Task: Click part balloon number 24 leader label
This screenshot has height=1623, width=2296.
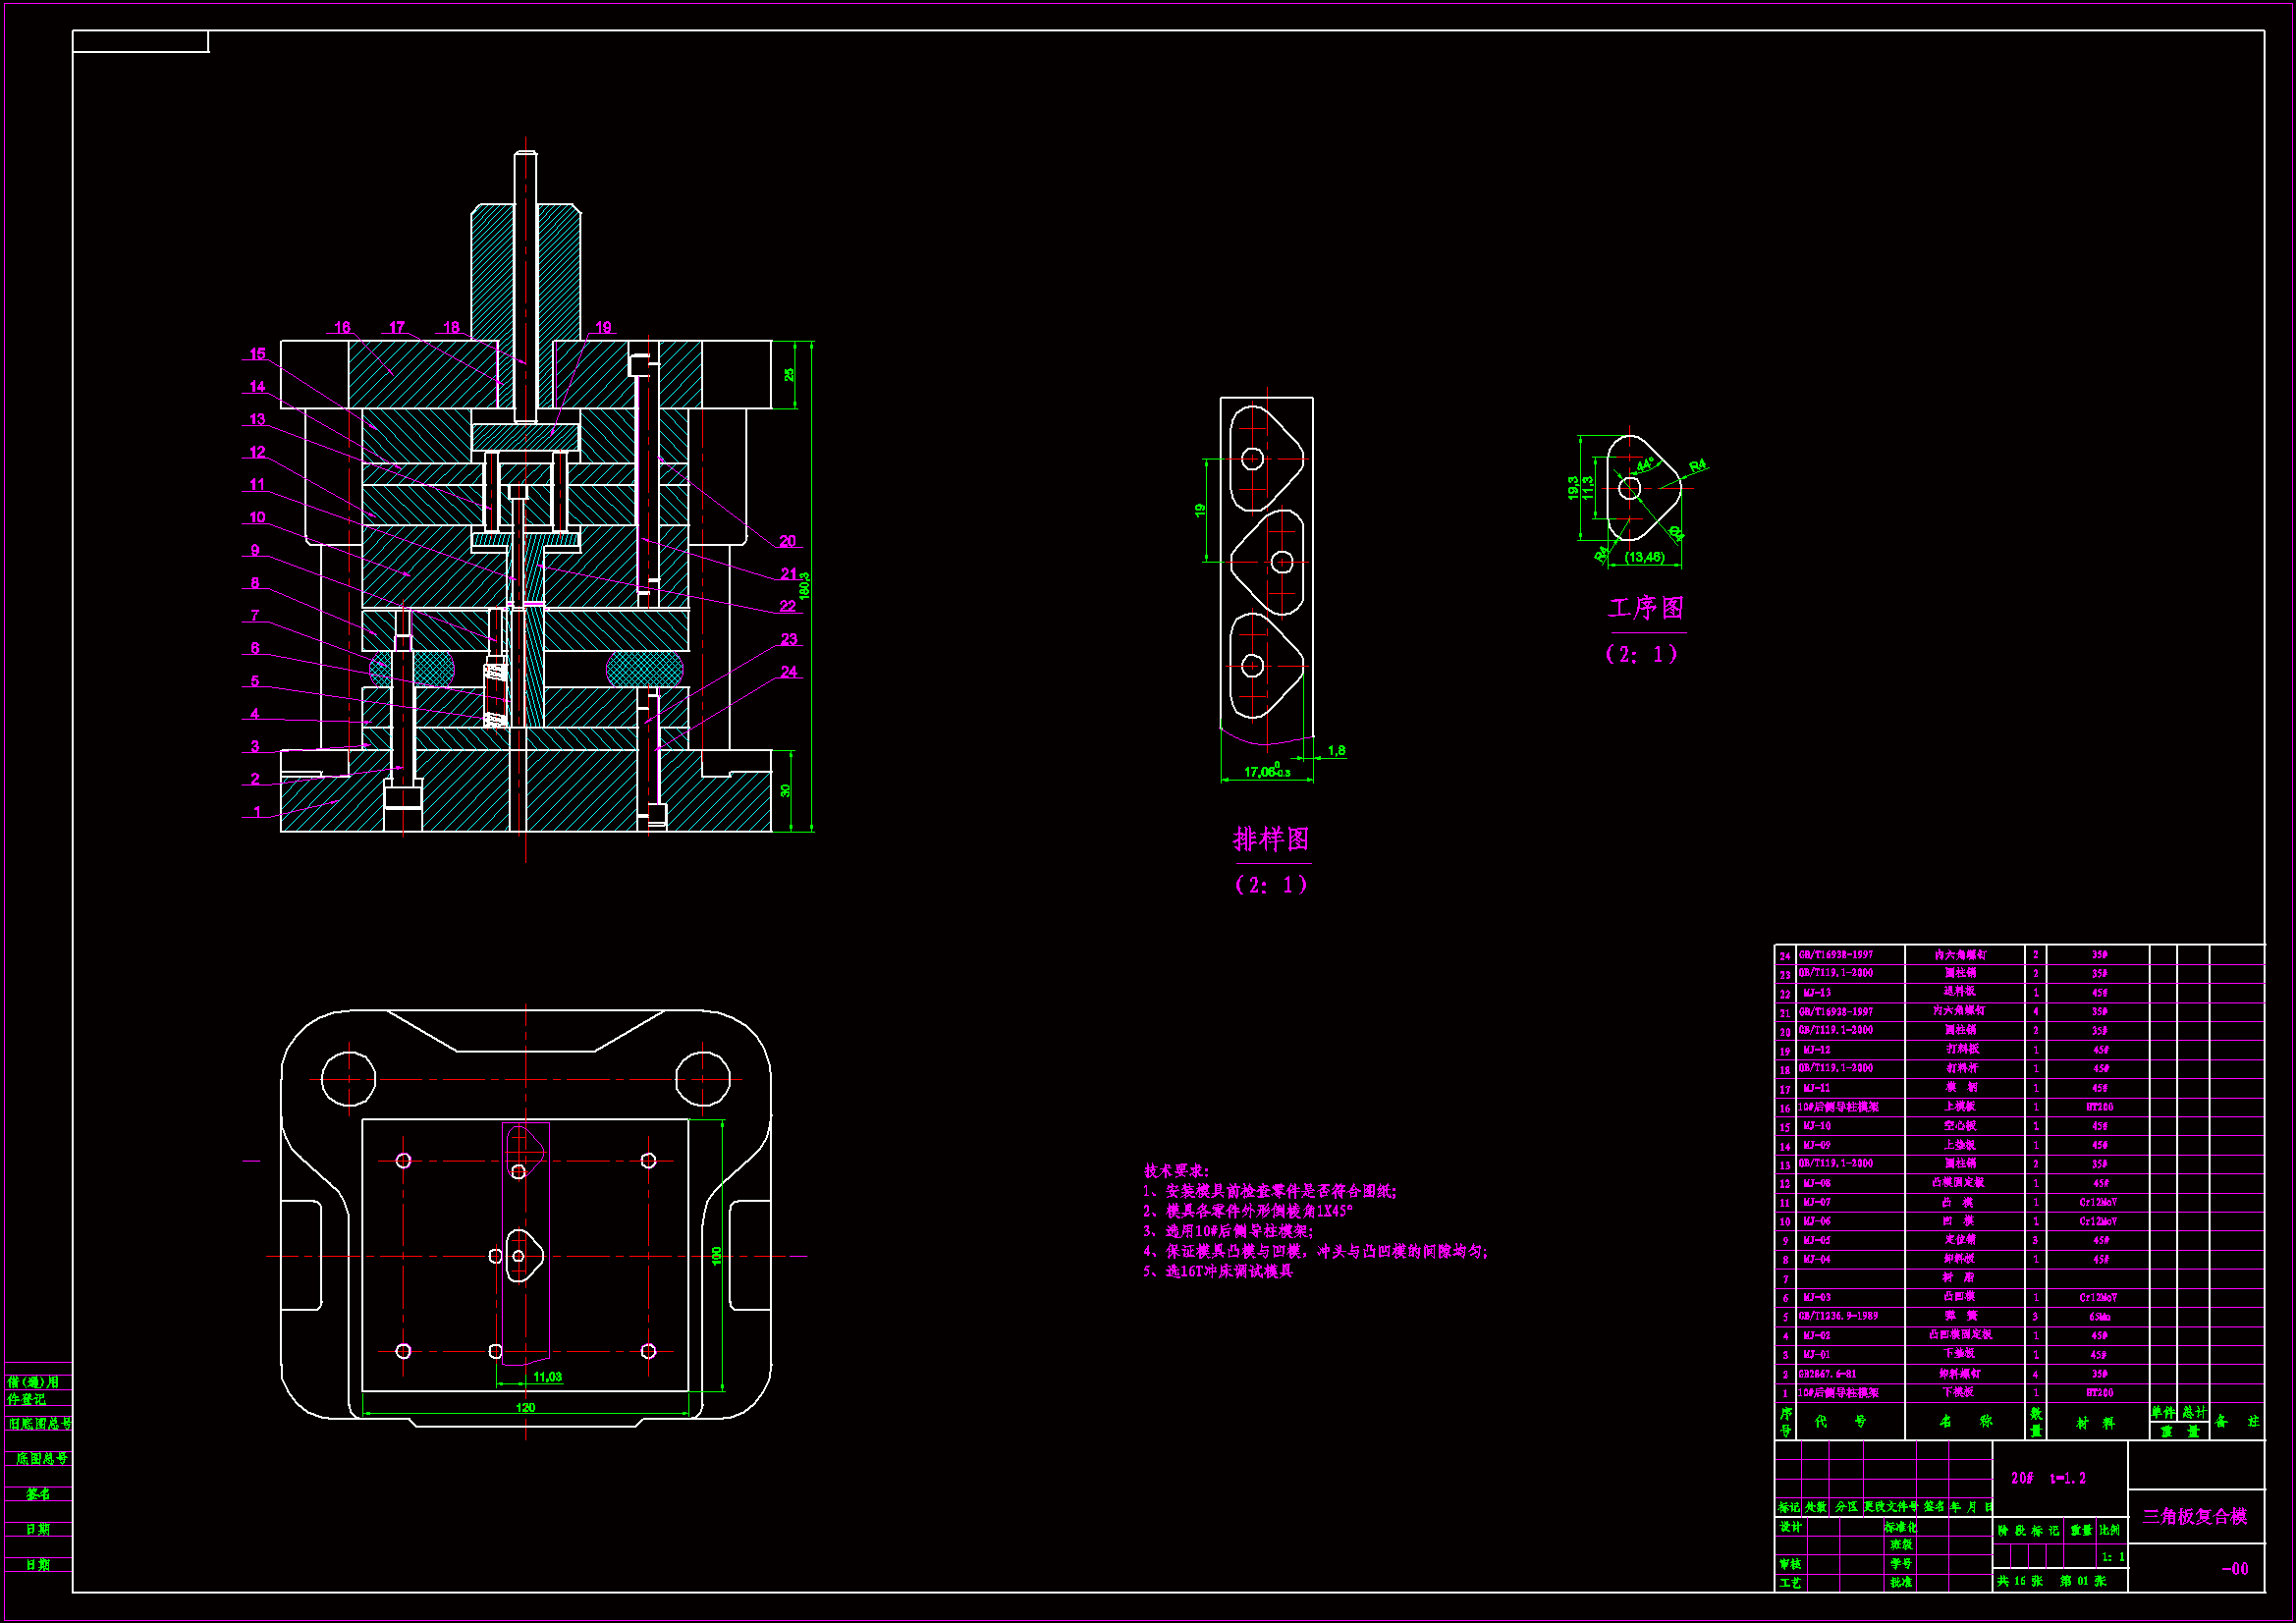Action: [x=789, y=672]
